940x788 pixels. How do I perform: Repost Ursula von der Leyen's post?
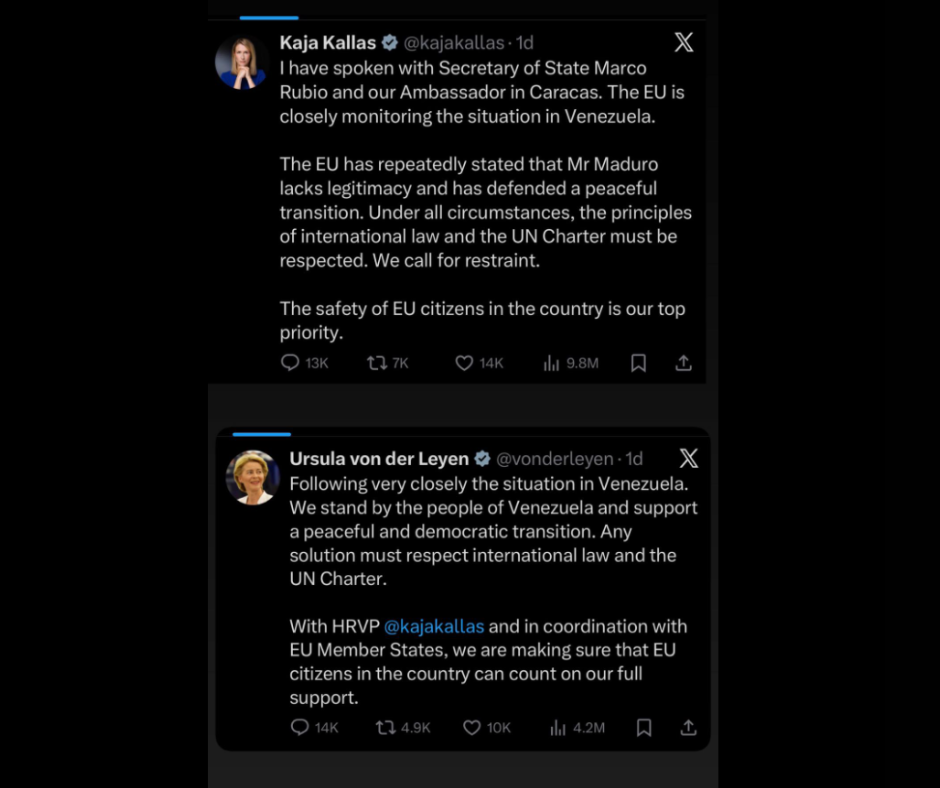[385, 727]
